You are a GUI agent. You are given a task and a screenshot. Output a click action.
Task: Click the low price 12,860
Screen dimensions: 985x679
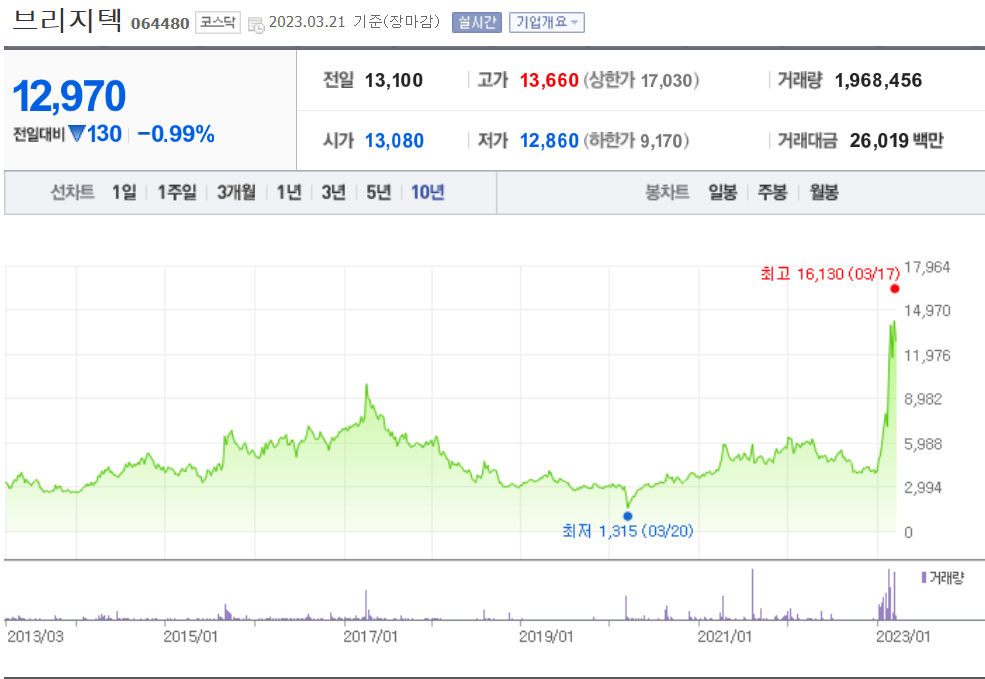coord(549,141)
